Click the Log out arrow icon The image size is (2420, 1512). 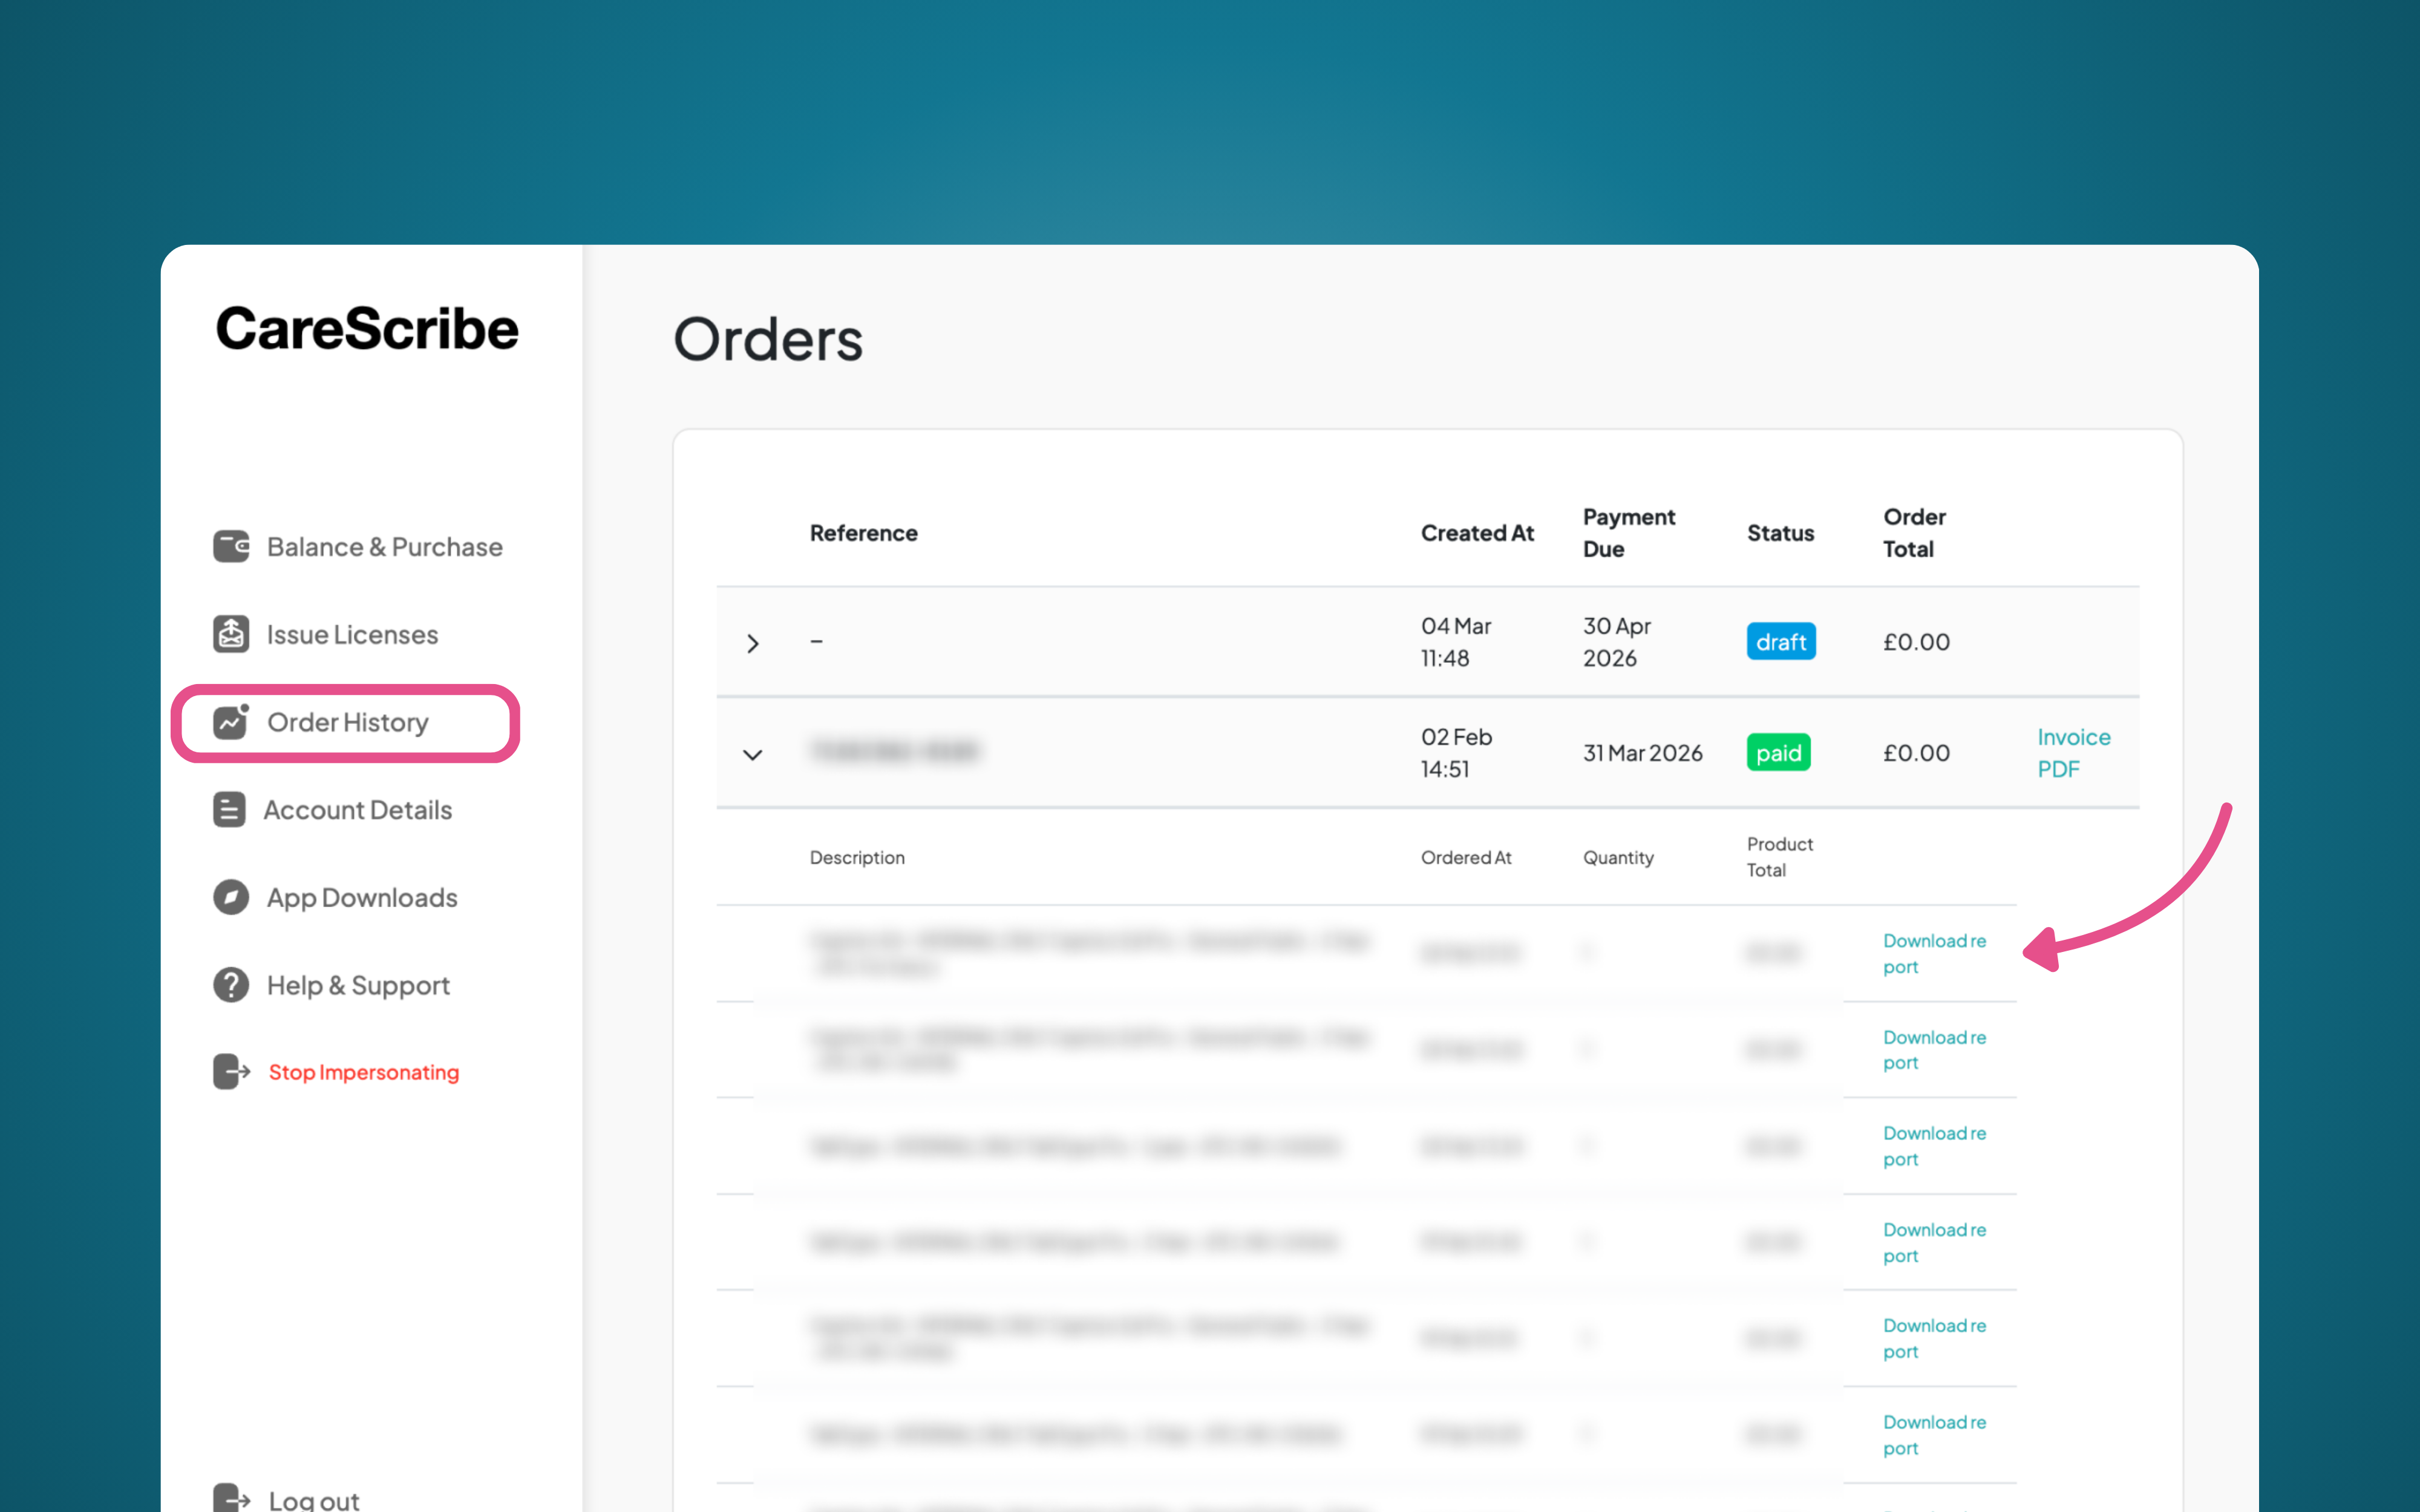tap(231, 1498)
